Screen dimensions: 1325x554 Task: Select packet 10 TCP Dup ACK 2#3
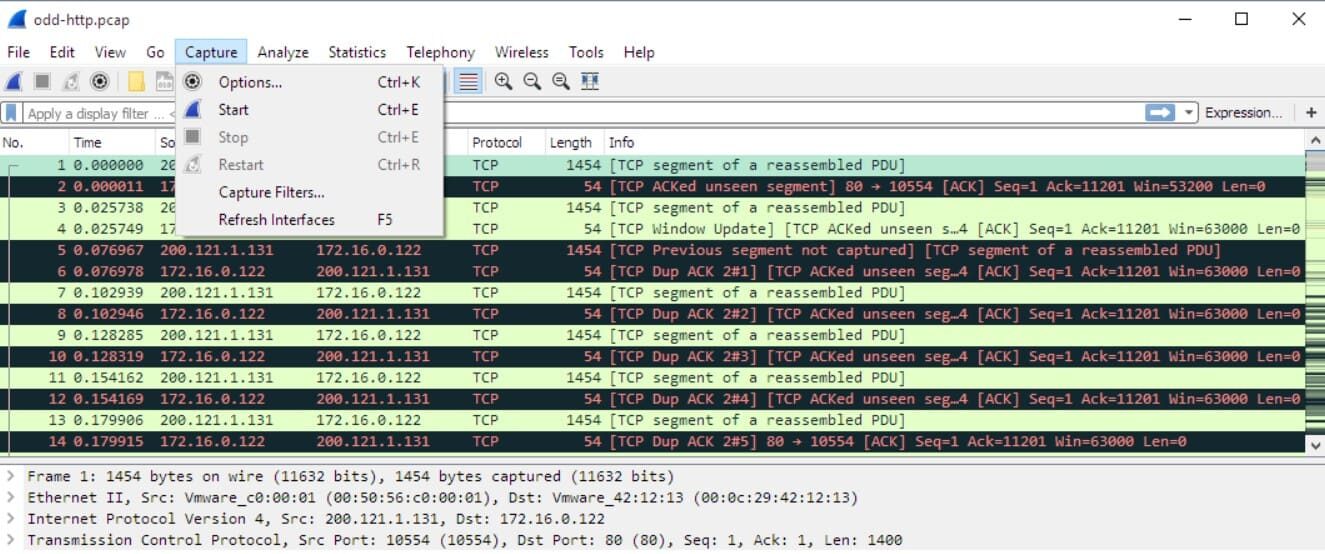(x=653, y=356)
